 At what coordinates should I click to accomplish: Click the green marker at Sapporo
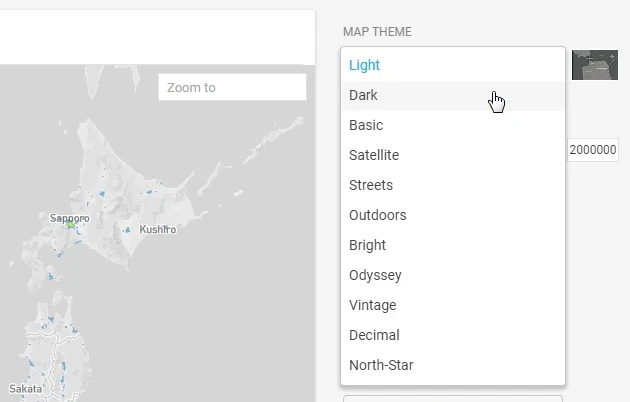coord(71,224)
